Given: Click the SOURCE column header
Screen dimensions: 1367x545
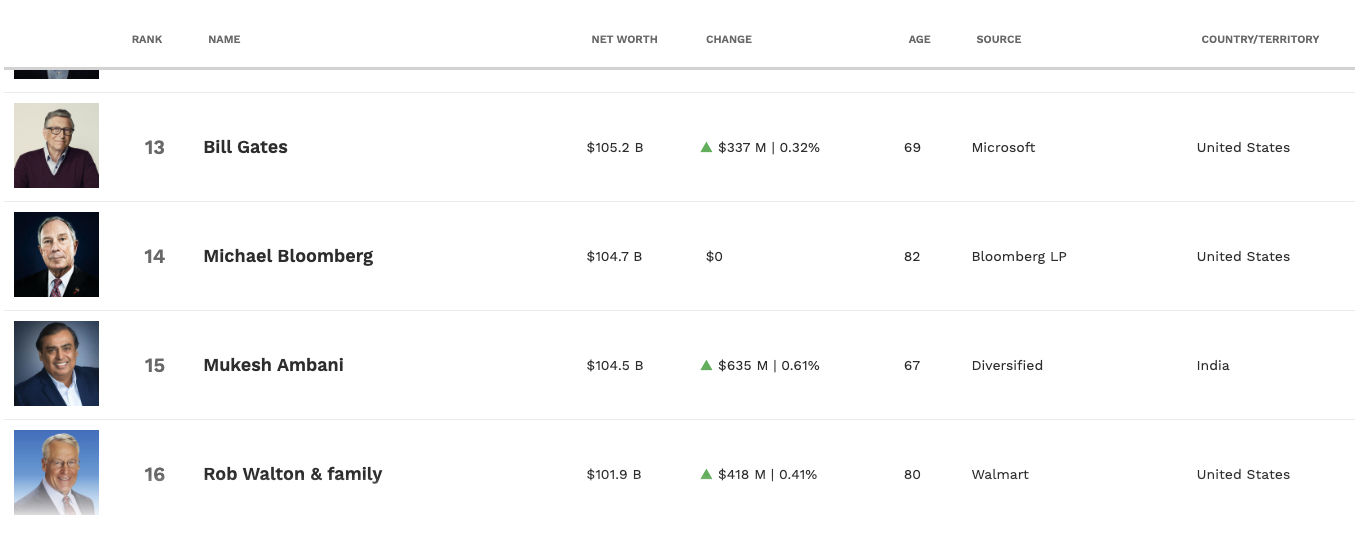Looking at the screenshot, I should coord(998,40).
